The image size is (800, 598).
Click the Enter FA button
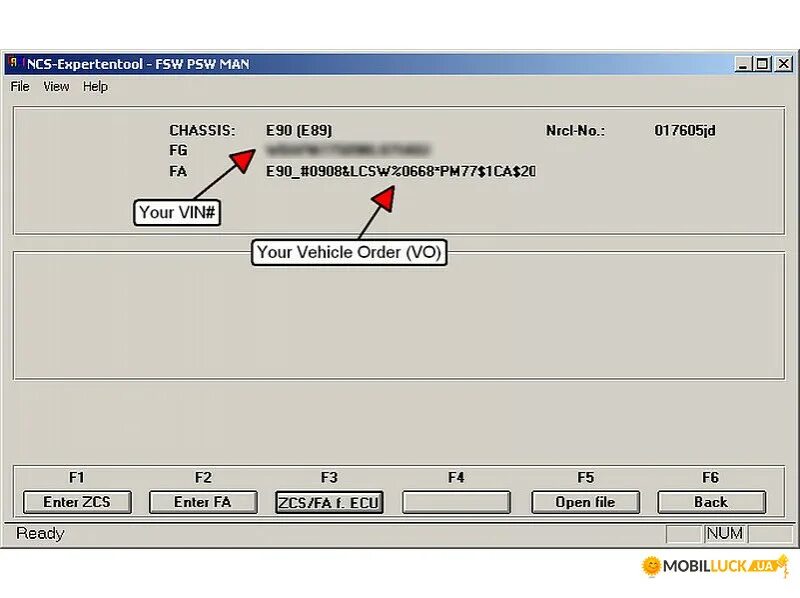[203, 502]
